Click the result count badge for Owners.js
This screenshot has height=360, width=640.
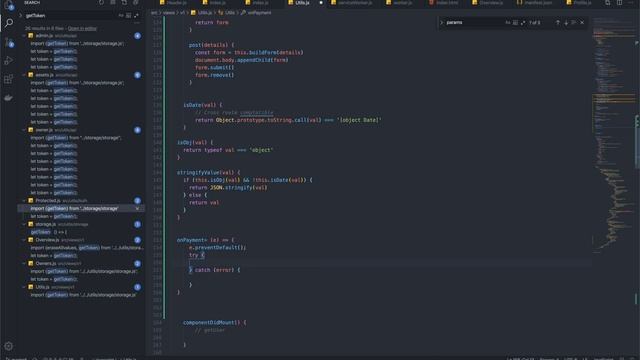coord(138,264)
